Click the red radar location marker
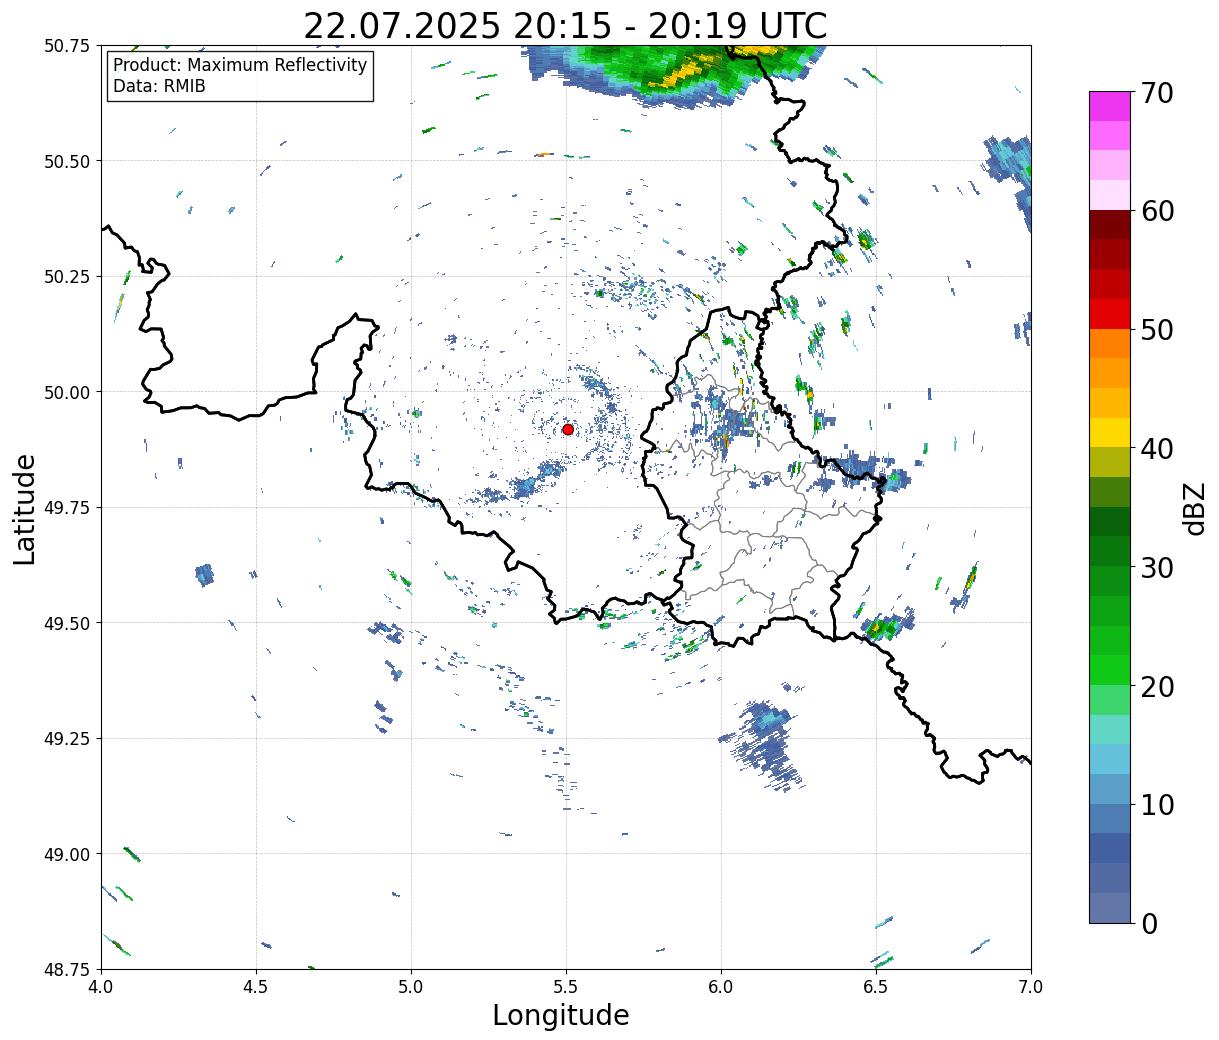 (x=568, y=429)
